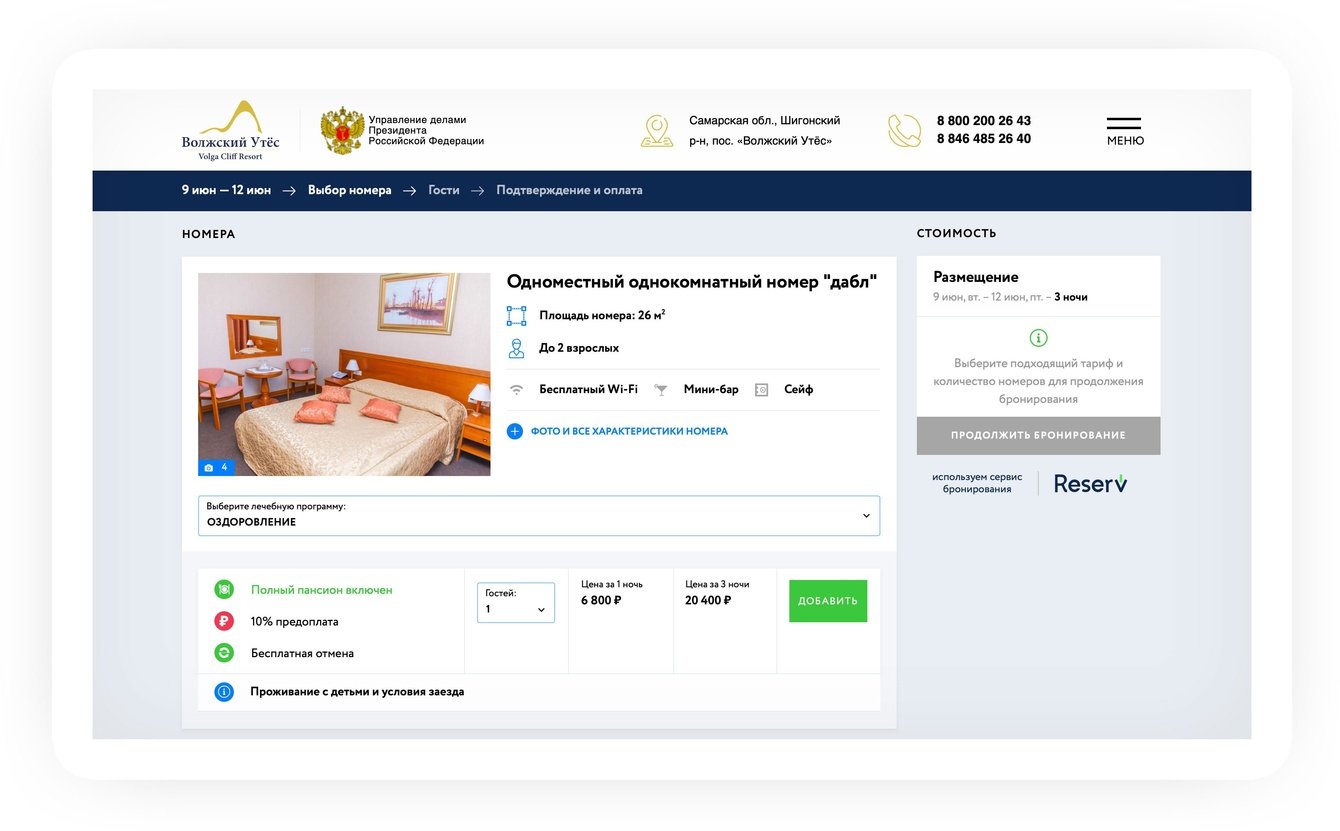Click the mini-bar cocktail glass icon

click(x=661, y=390)
